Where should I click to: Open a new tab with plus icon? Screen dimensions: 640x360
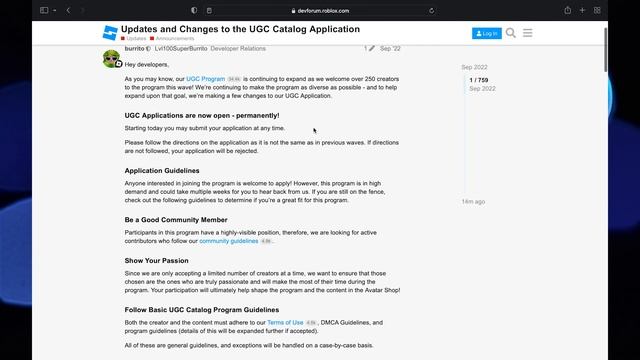[582, 10]
